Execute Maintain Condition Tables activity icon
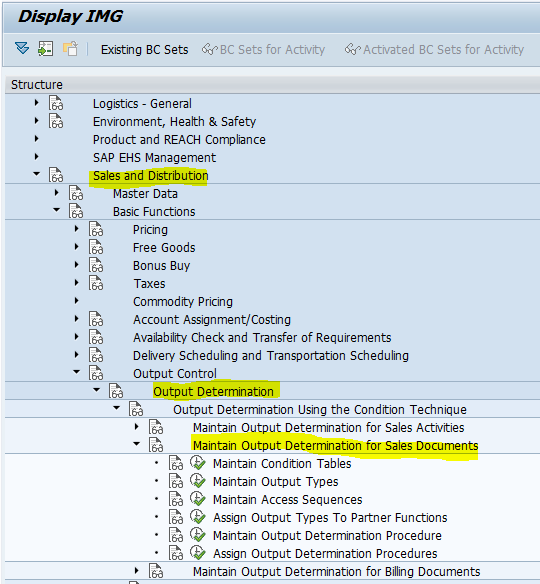The width and height of the screenshot is (540, 584). [198, 463]
